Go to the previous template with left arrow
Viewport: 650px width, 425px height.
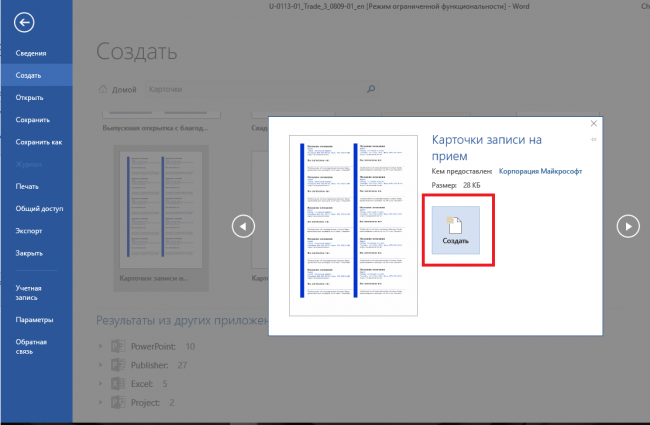tap(243, 226)
